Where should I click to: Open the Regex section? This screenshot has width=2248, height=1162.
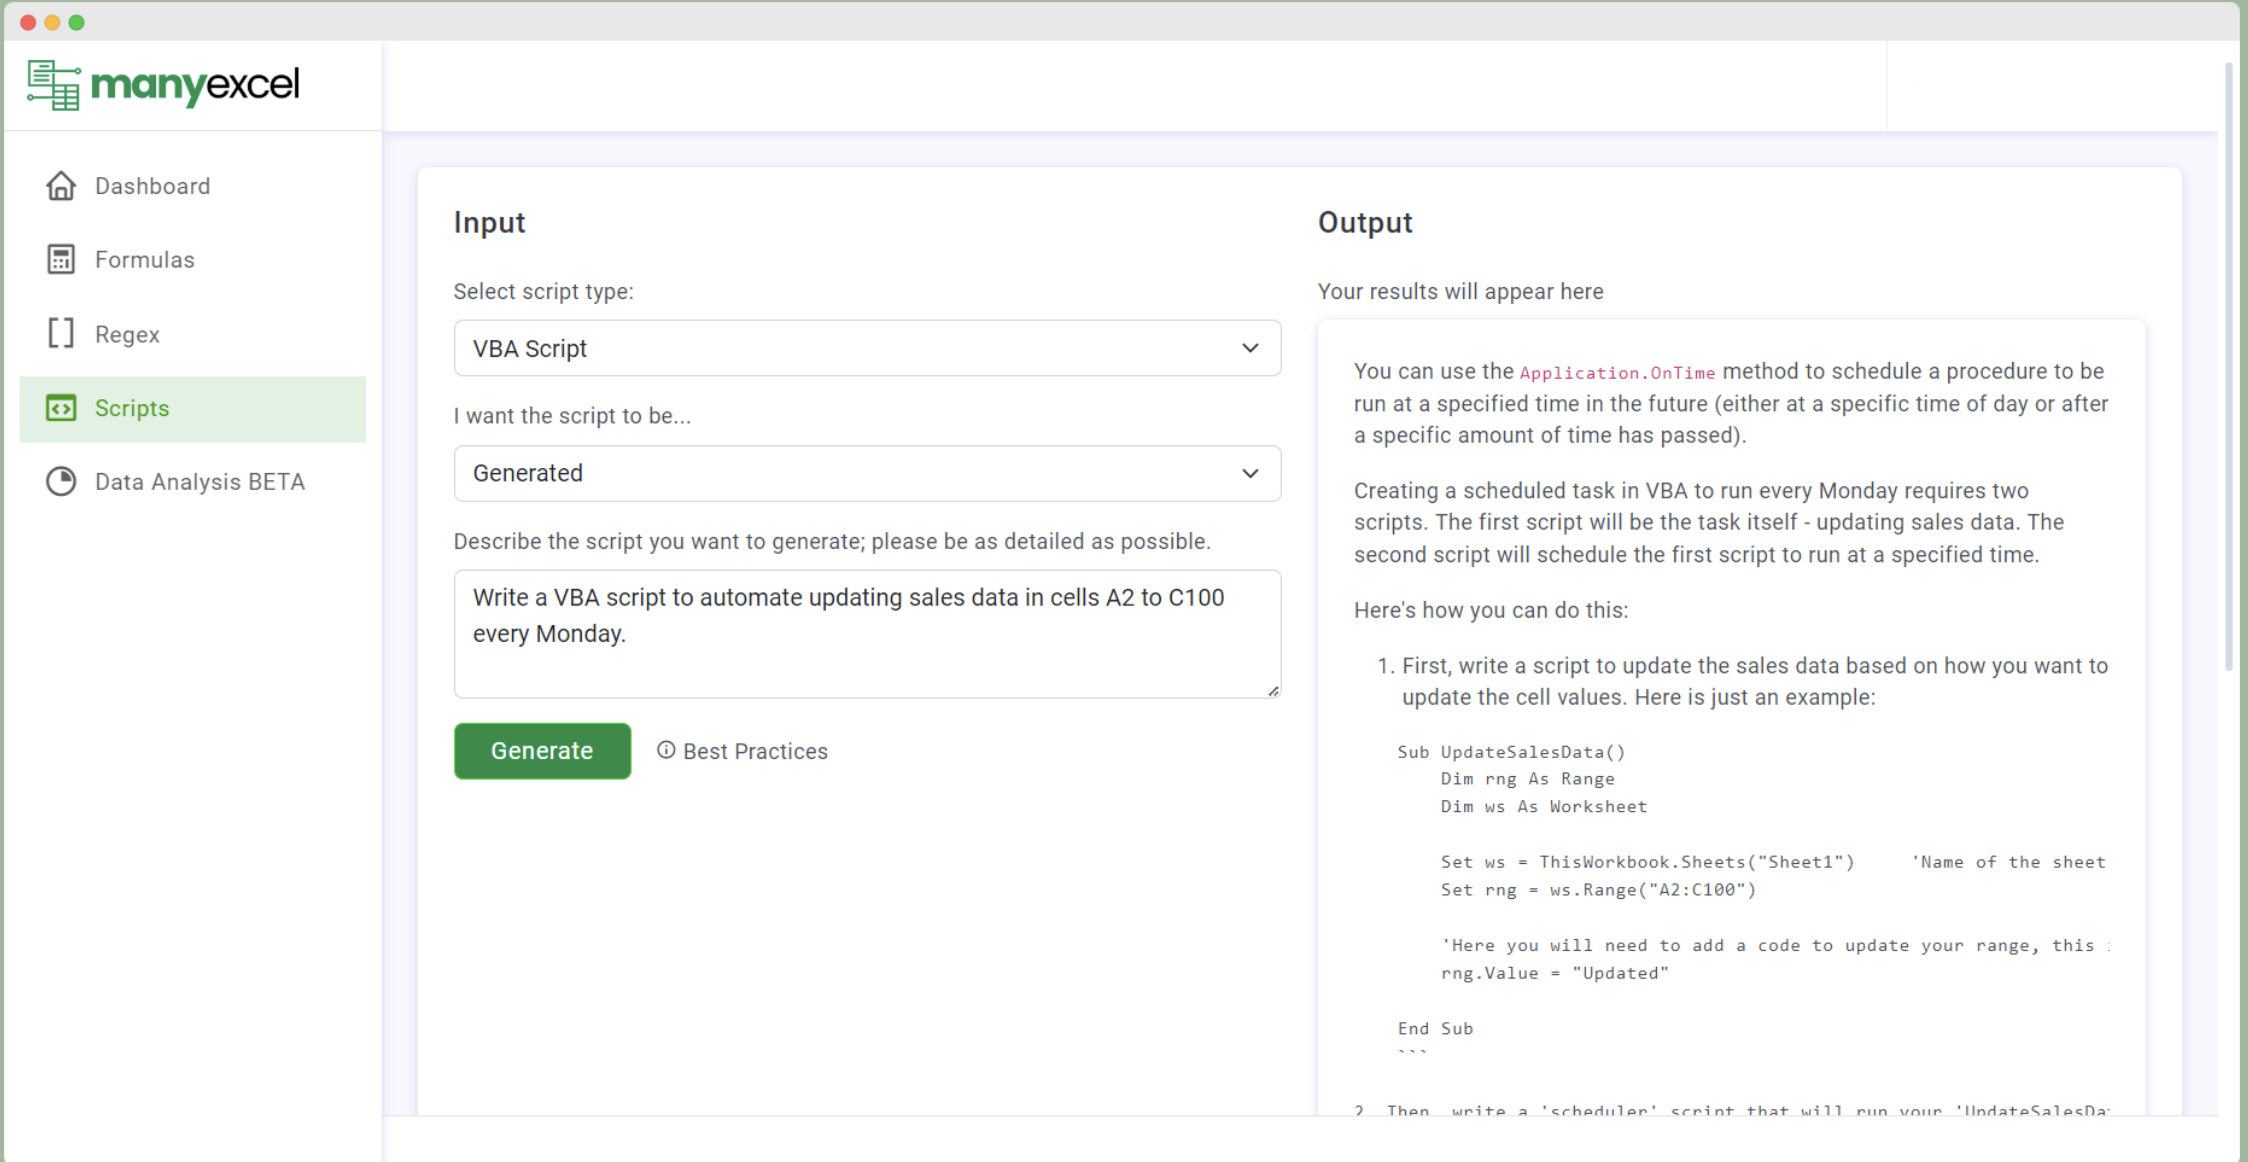pyautogui.click(x=193, y=334)
